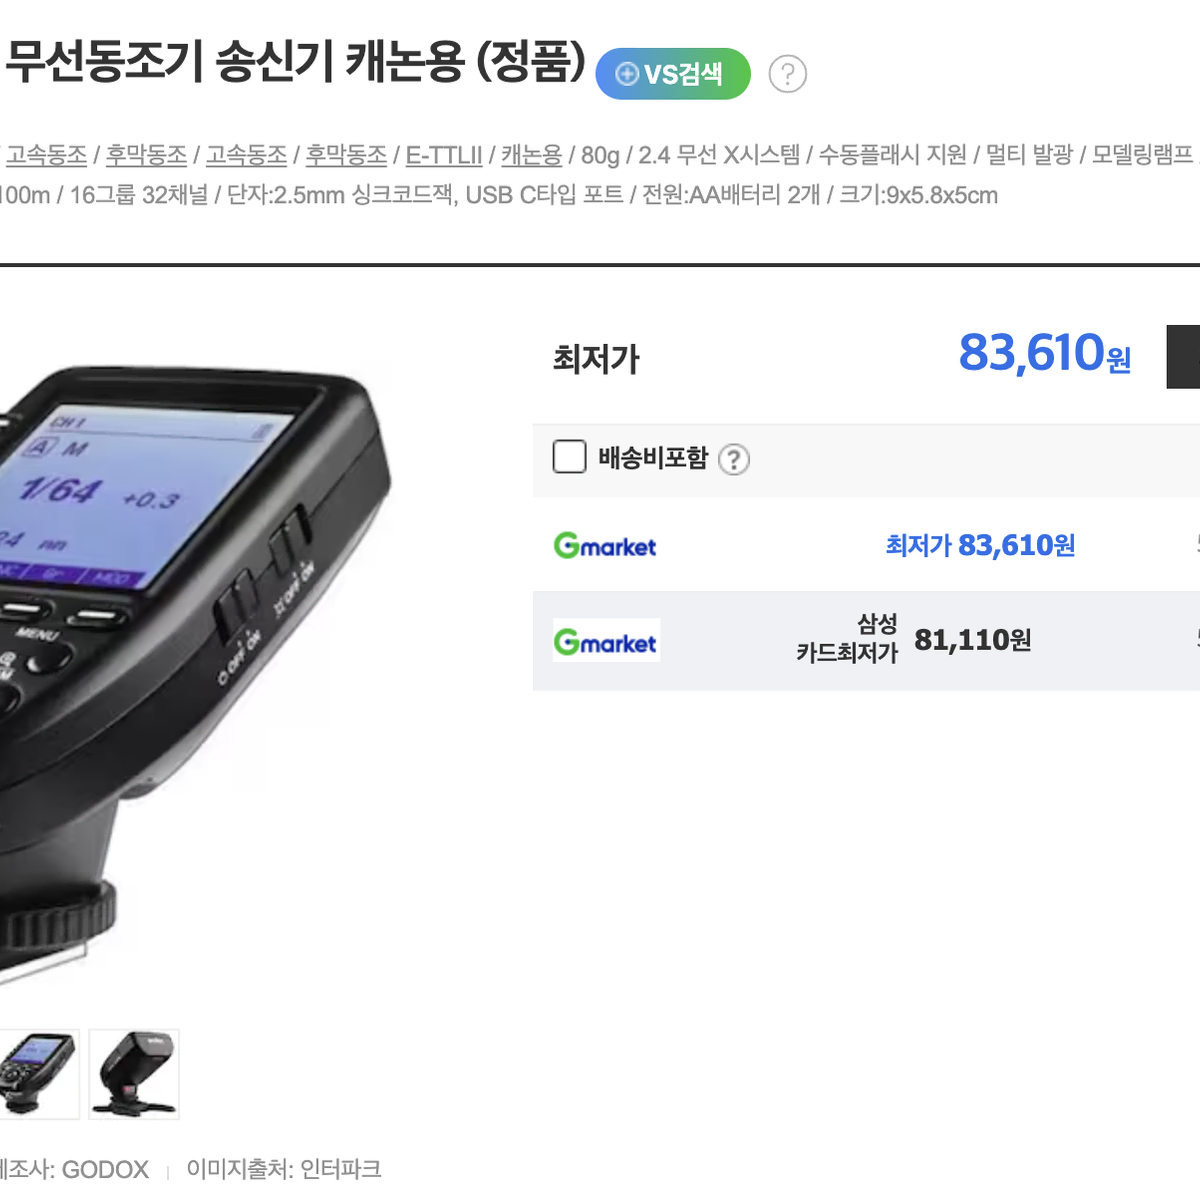The height and width of the screenshot is (1200, 1200).
Task: Open the first 고속동조 spec link
Action: pyautogui.click(x=47, y=155)
